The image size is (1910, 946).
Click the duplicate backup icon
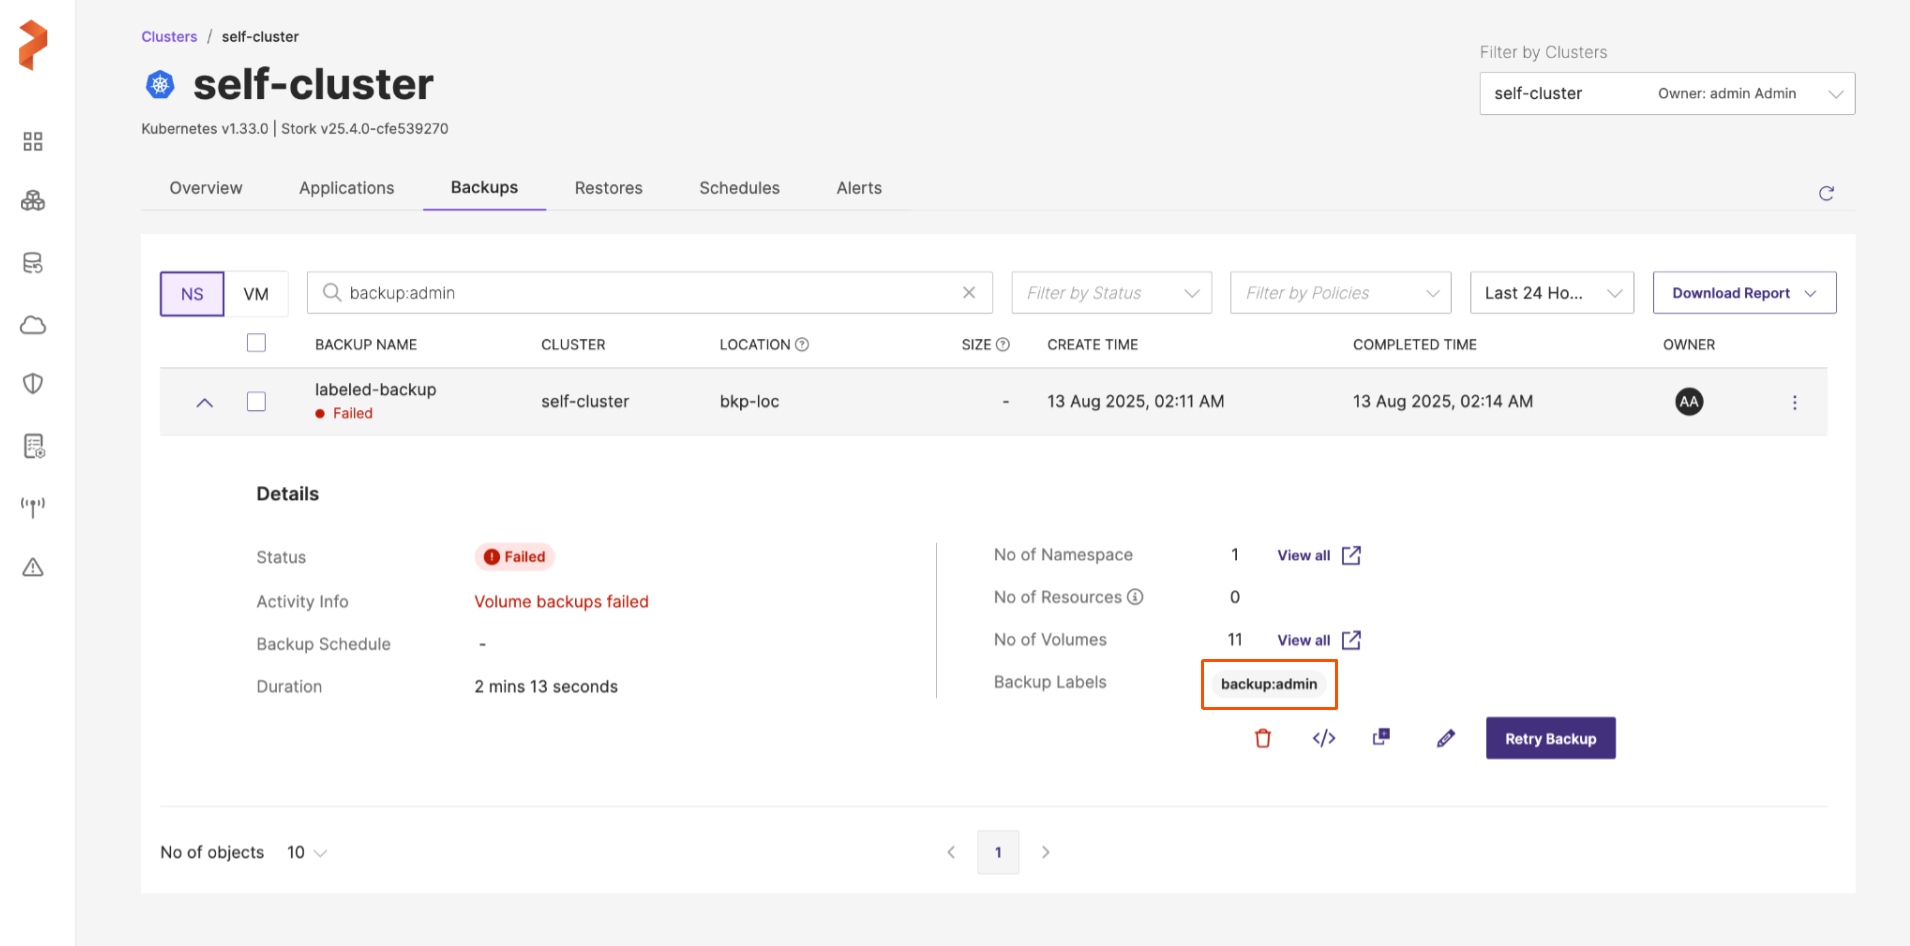coord(1381,737)
